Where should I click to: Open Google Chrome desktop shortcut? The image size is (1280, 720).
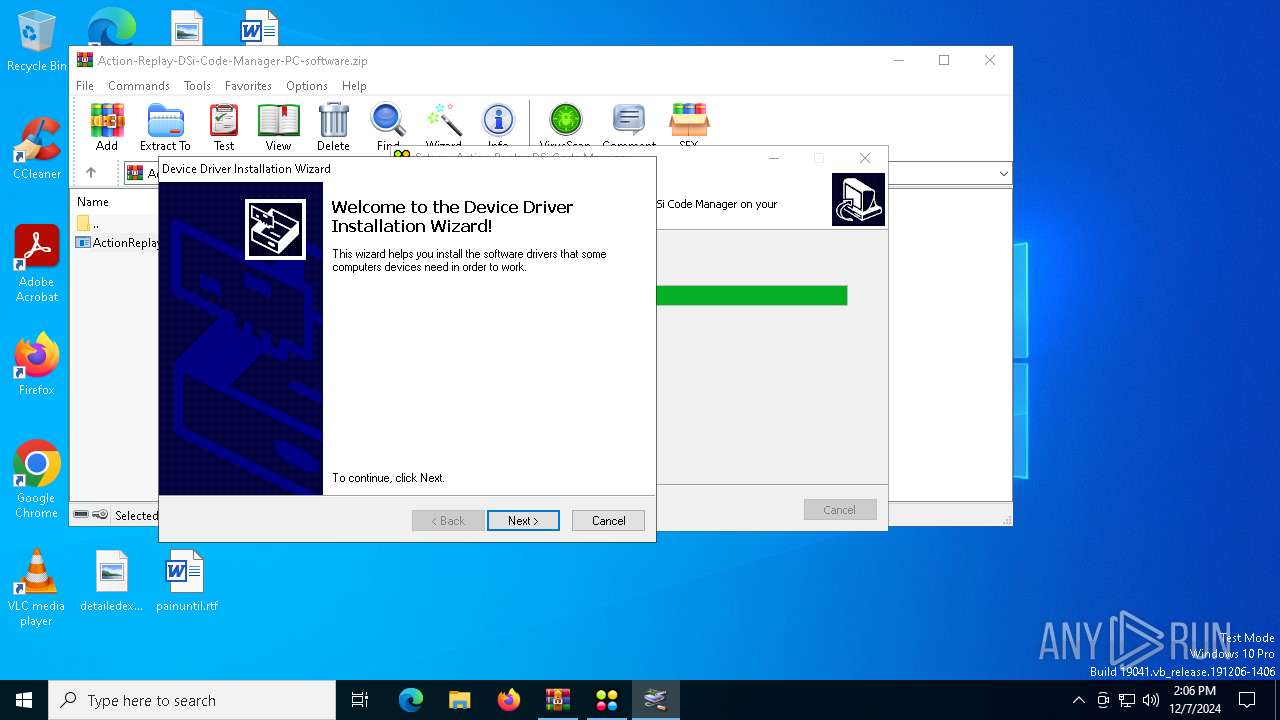click(x=37, y=480)
